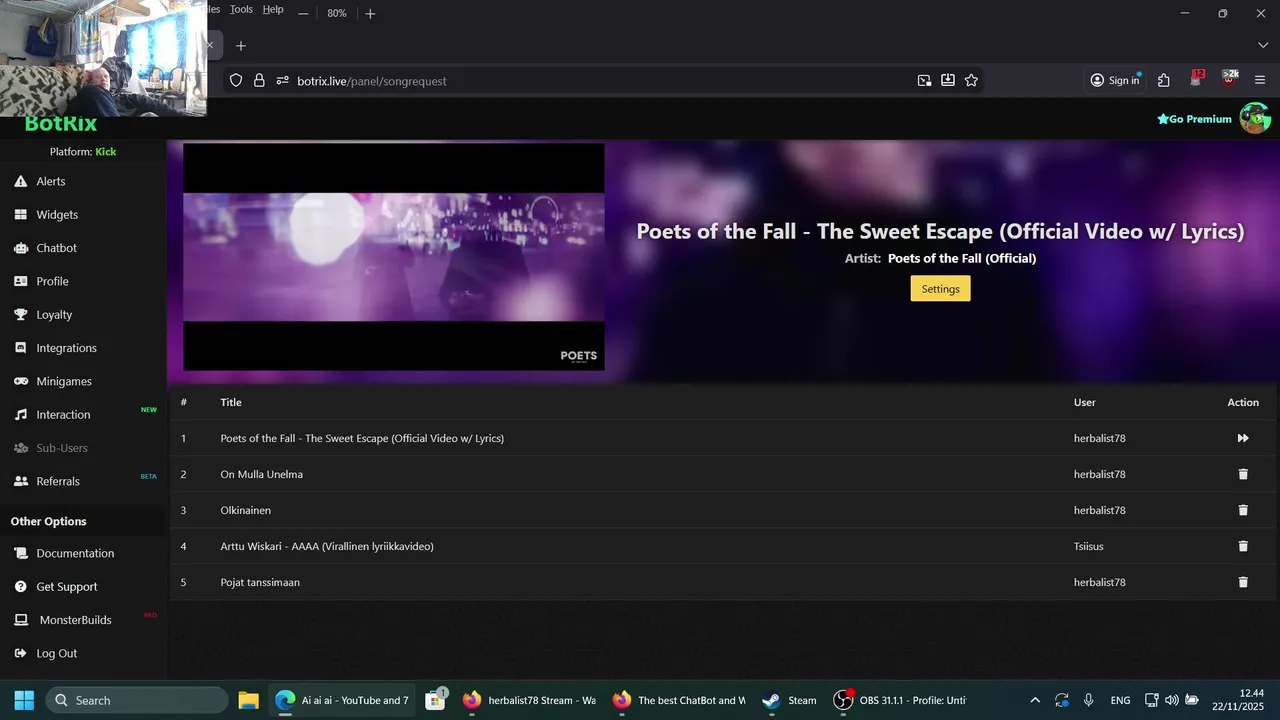This screenshot has height=720, width=1280.
Task: Open the browser extensions puzzle icon
Action: tap(1163, 80)
